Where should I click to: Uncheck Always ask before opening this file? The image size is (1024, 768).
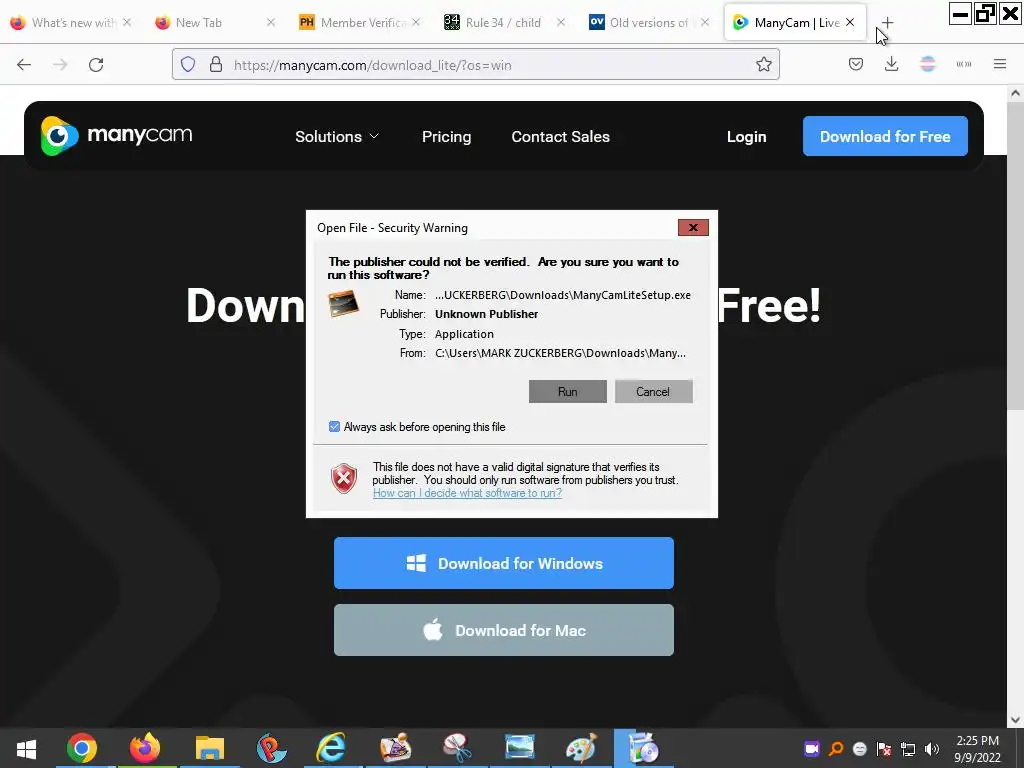click(x=334, y=426)
